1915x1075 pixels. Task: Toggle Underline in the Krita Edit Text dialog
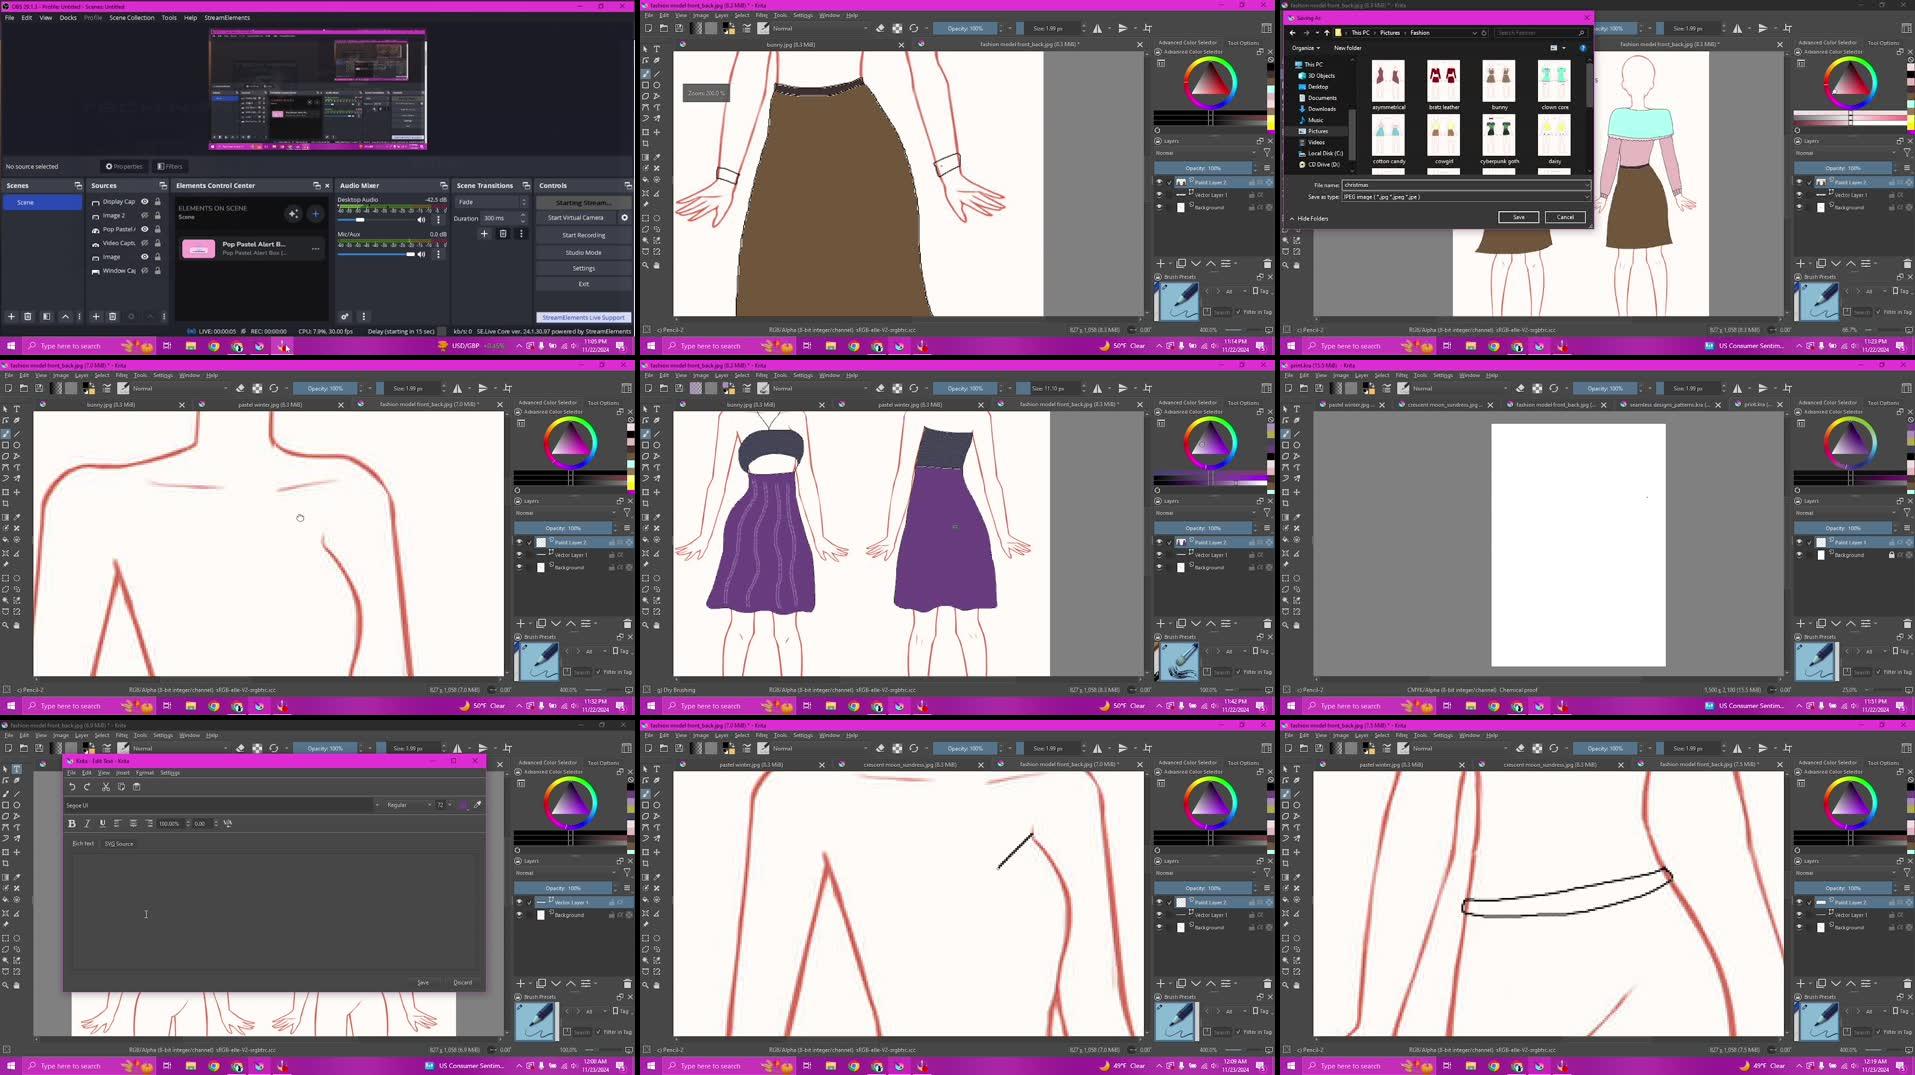point(102,824)
